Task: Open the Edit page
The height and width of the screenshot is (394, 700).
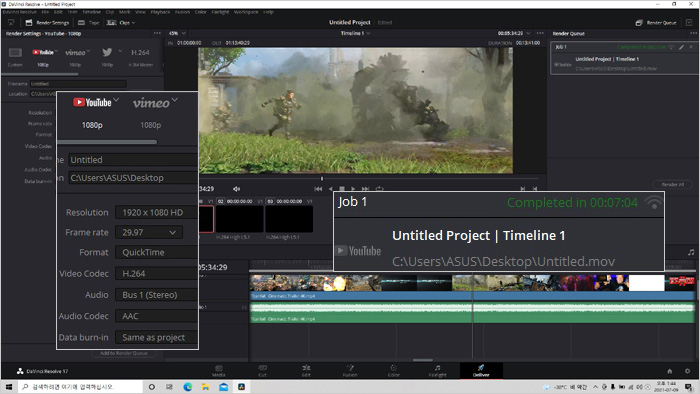Action: coord(306,370)
